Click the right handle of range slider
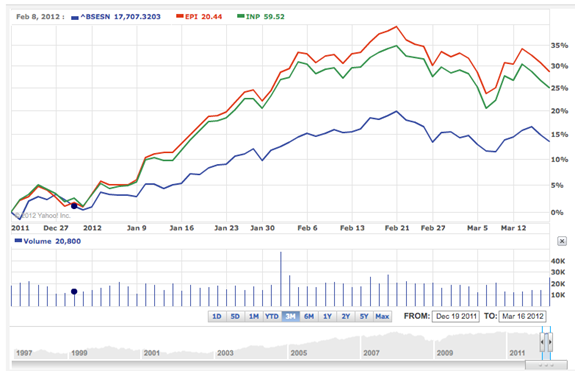Image resolution: width=575 pixels, height=371 pixels. pos(550,342)
